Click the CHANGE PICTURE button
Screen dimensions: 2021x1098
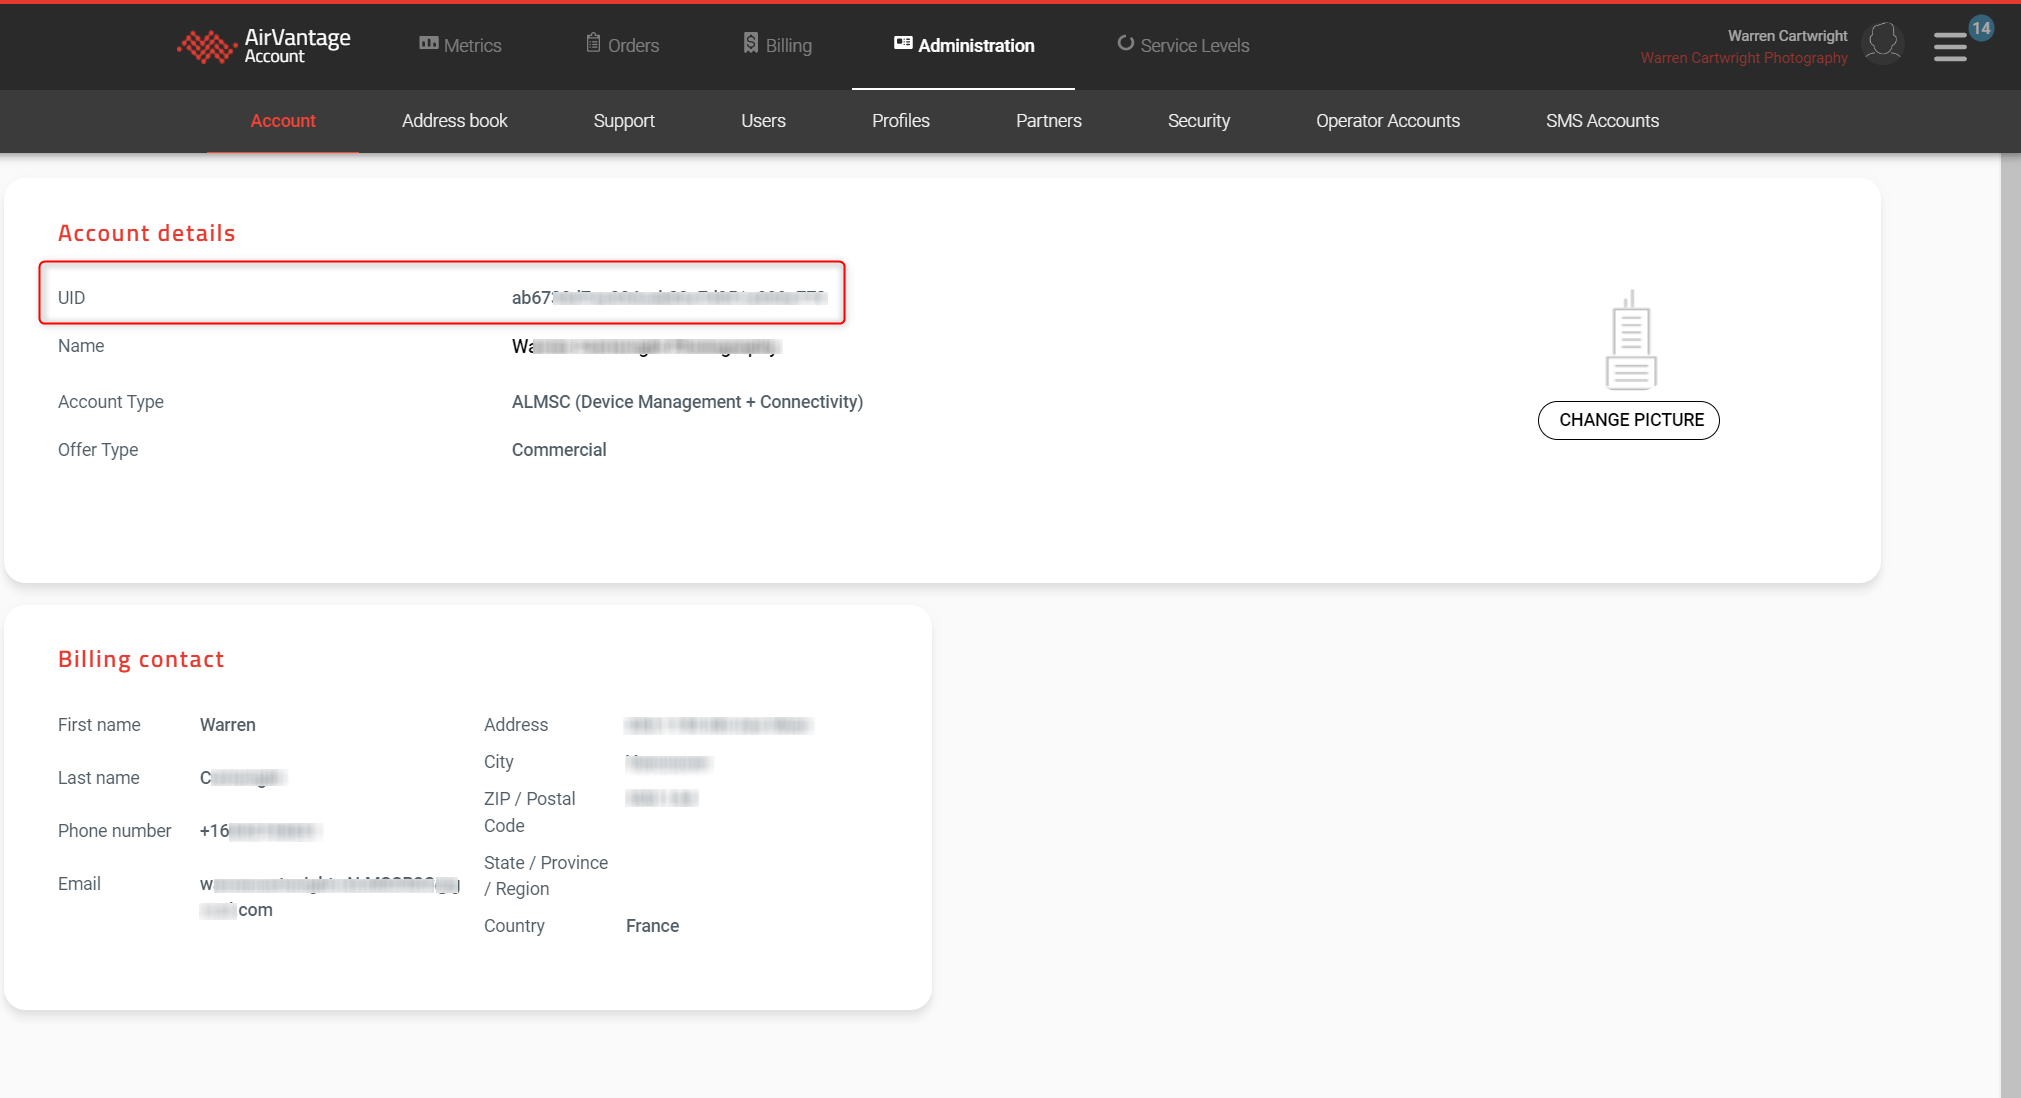(1628, 420)
